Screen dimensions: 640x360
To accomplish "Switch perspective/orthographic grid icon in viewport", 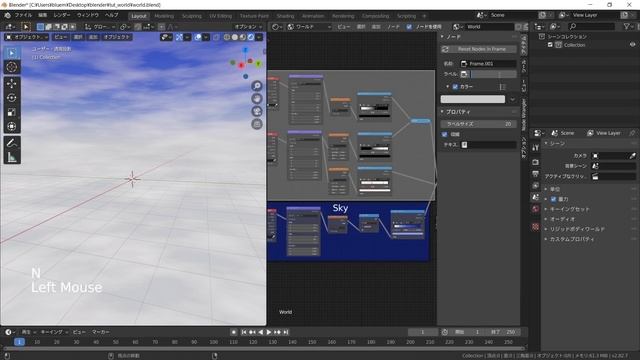I will coord(257,124).
